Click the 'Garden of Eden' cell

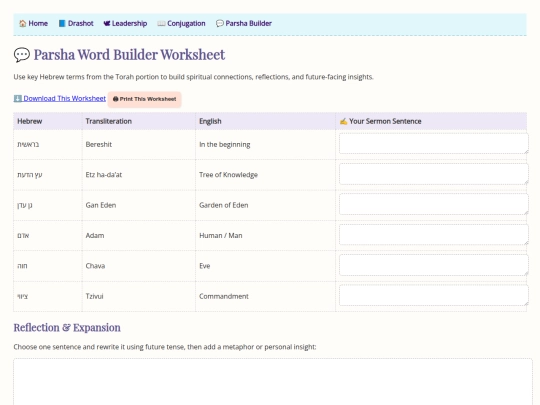click(266, 205)
